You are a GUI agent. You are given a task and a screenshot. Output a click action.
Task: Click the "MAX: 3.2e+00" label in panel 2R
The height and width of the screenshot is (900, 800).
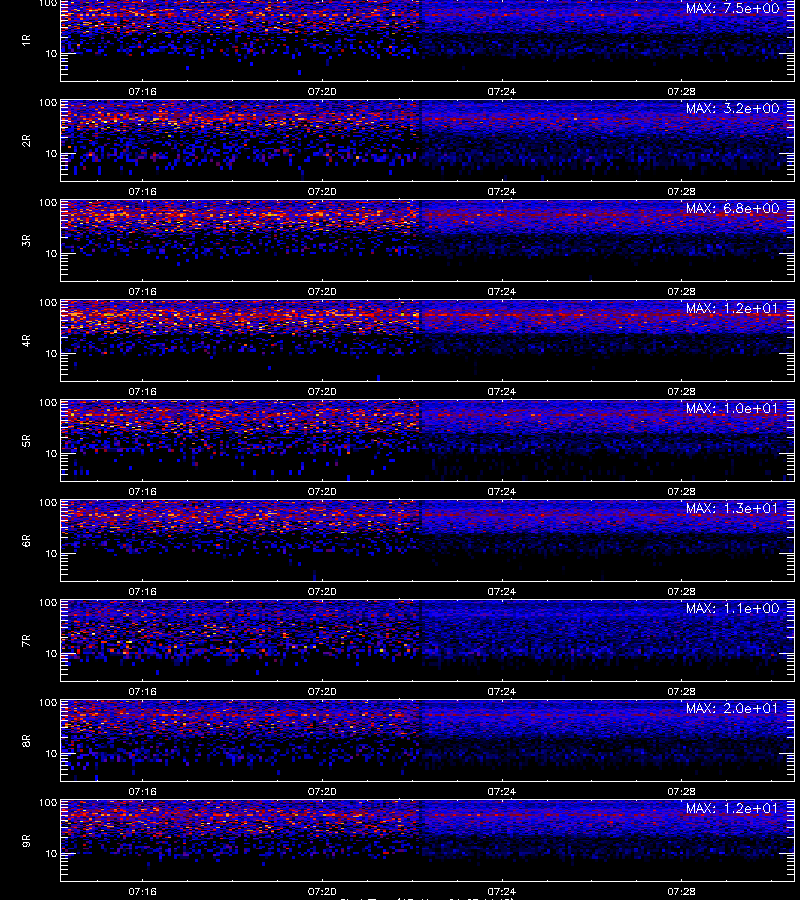[x=732, y=108]
